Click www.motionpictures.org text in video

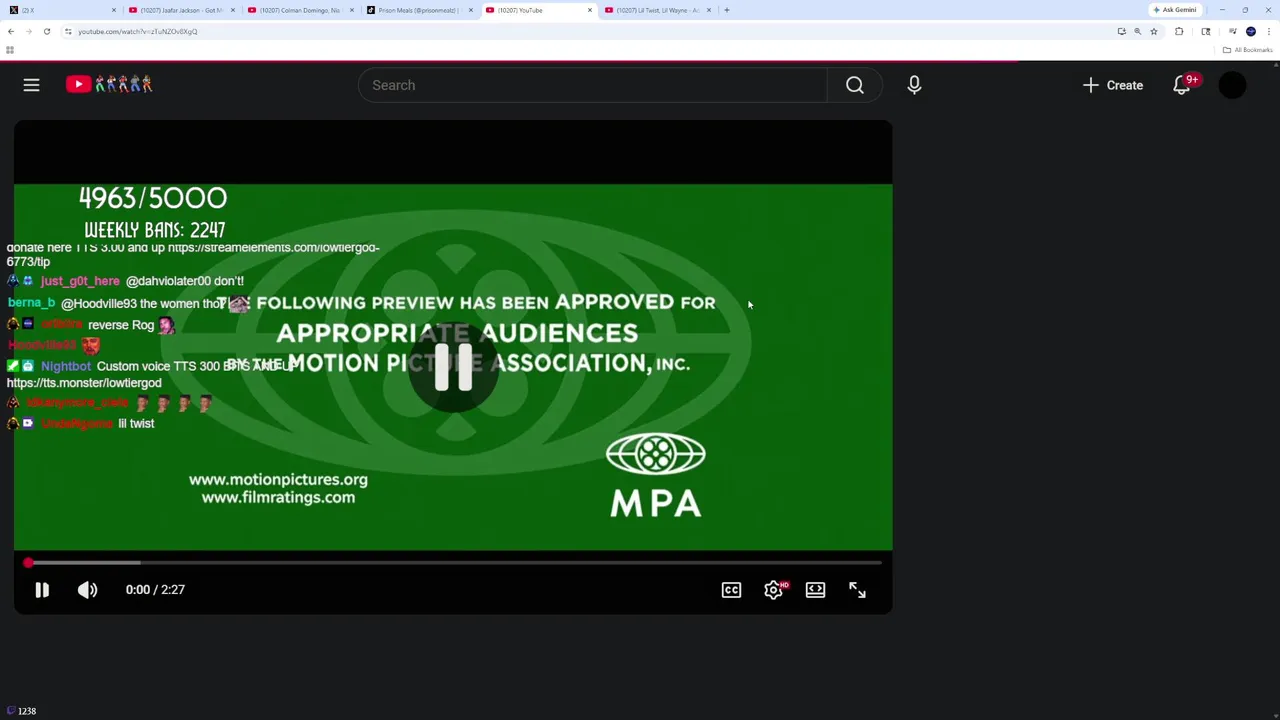pos(278,479)
